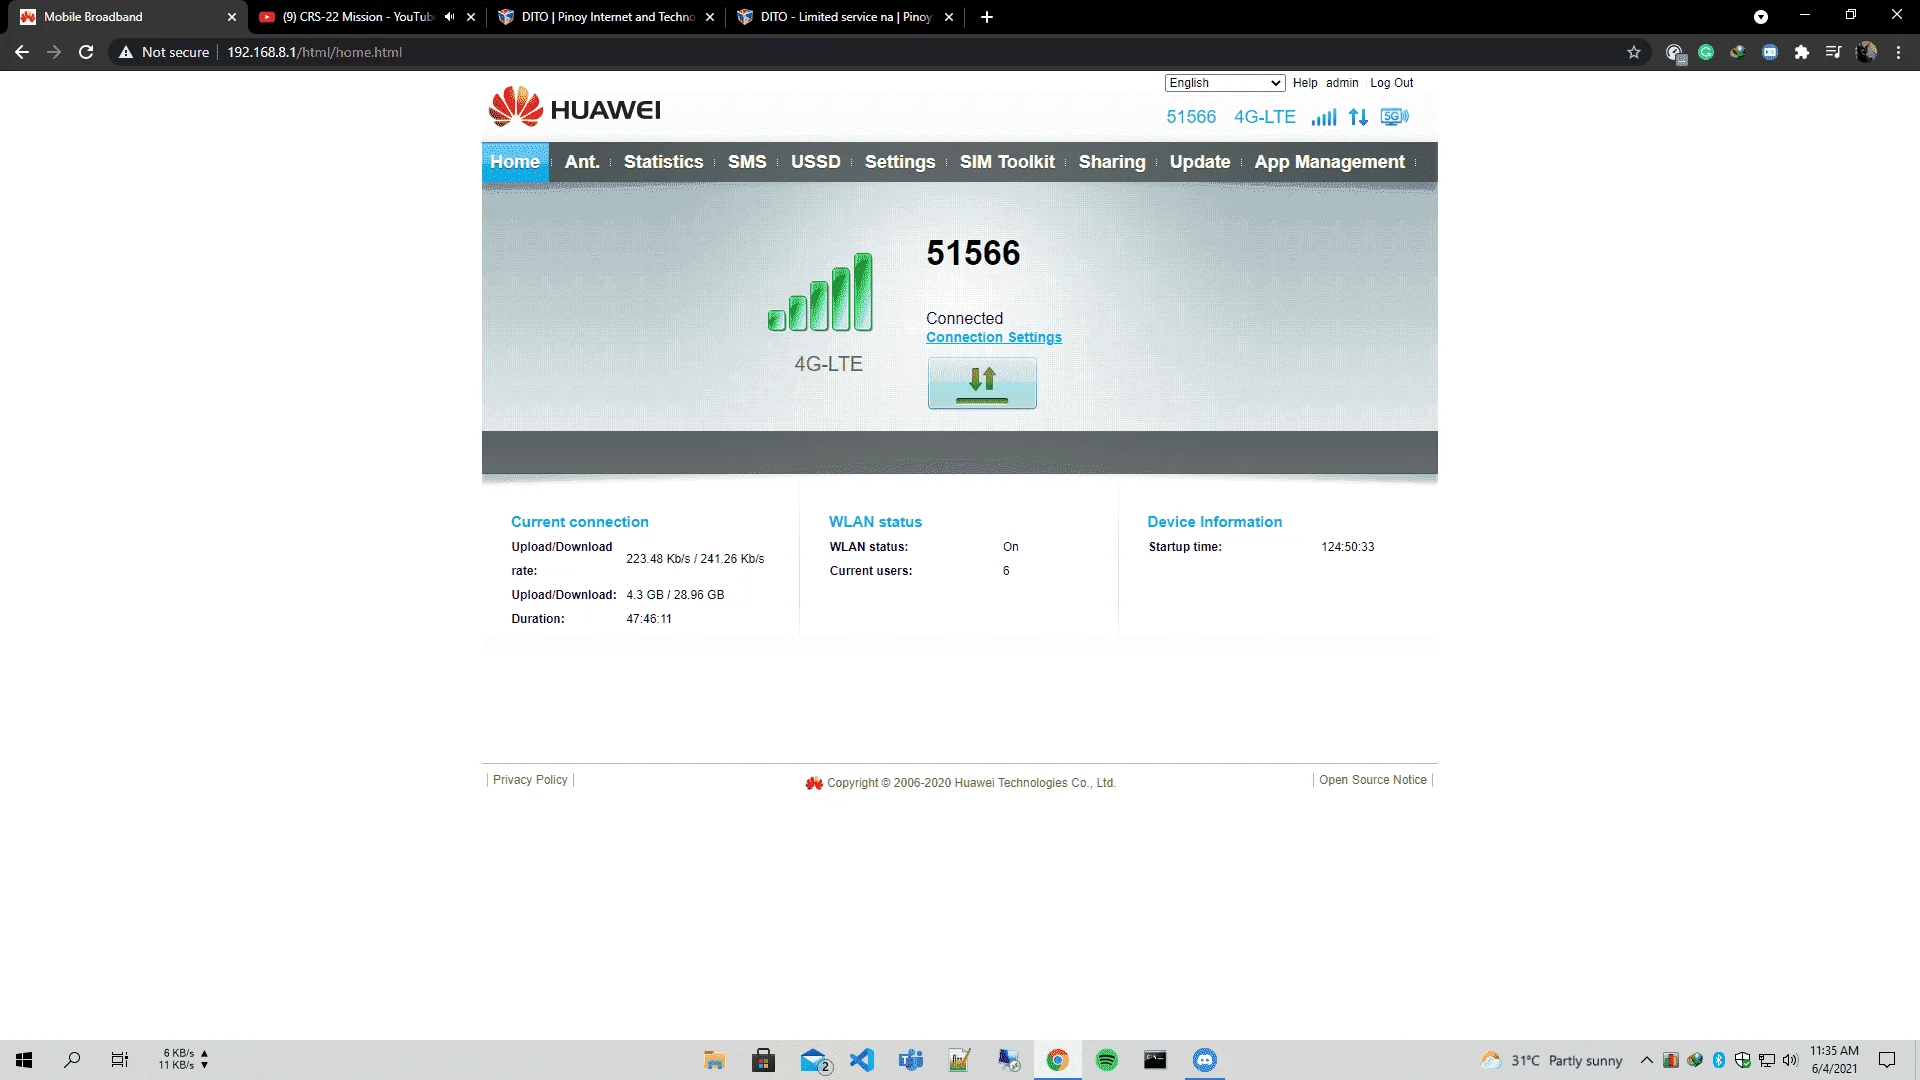1920x1080 pixels.
Task: Open the SIM Toolkit tab
Action: coord(1007,162)
